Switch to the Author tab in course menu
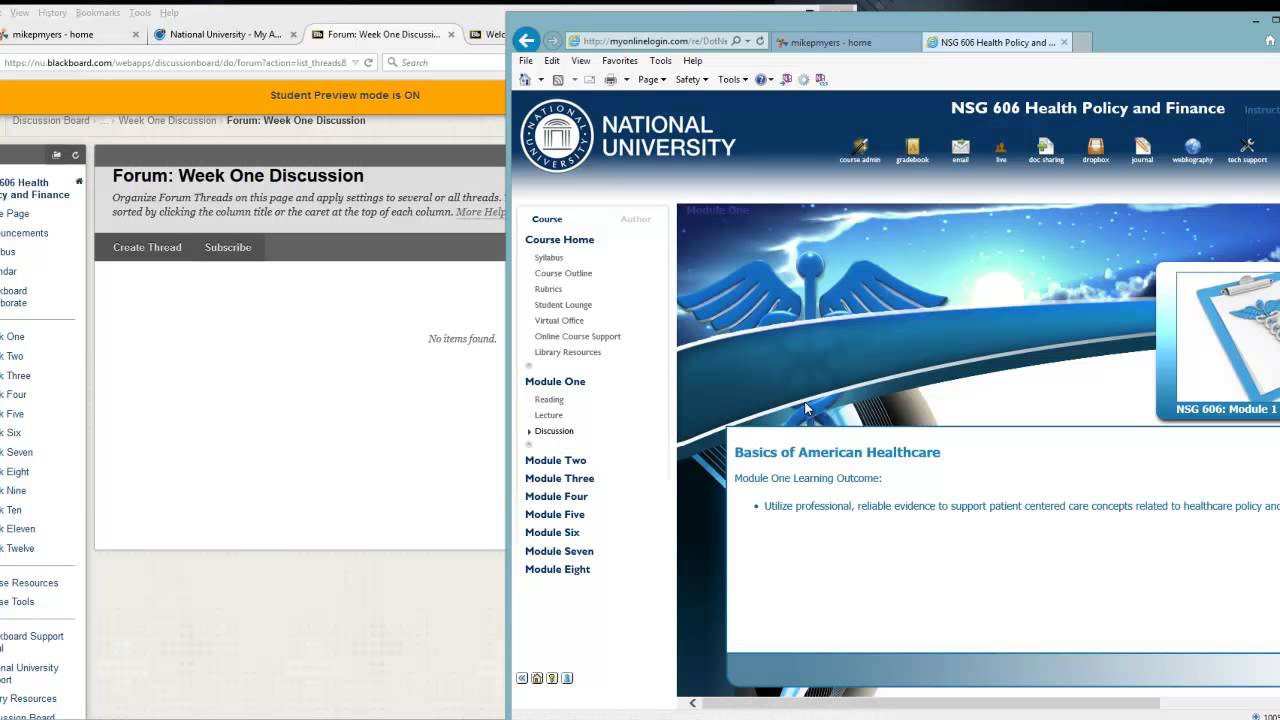1280x720 pixels. click(x=635, y=219)
